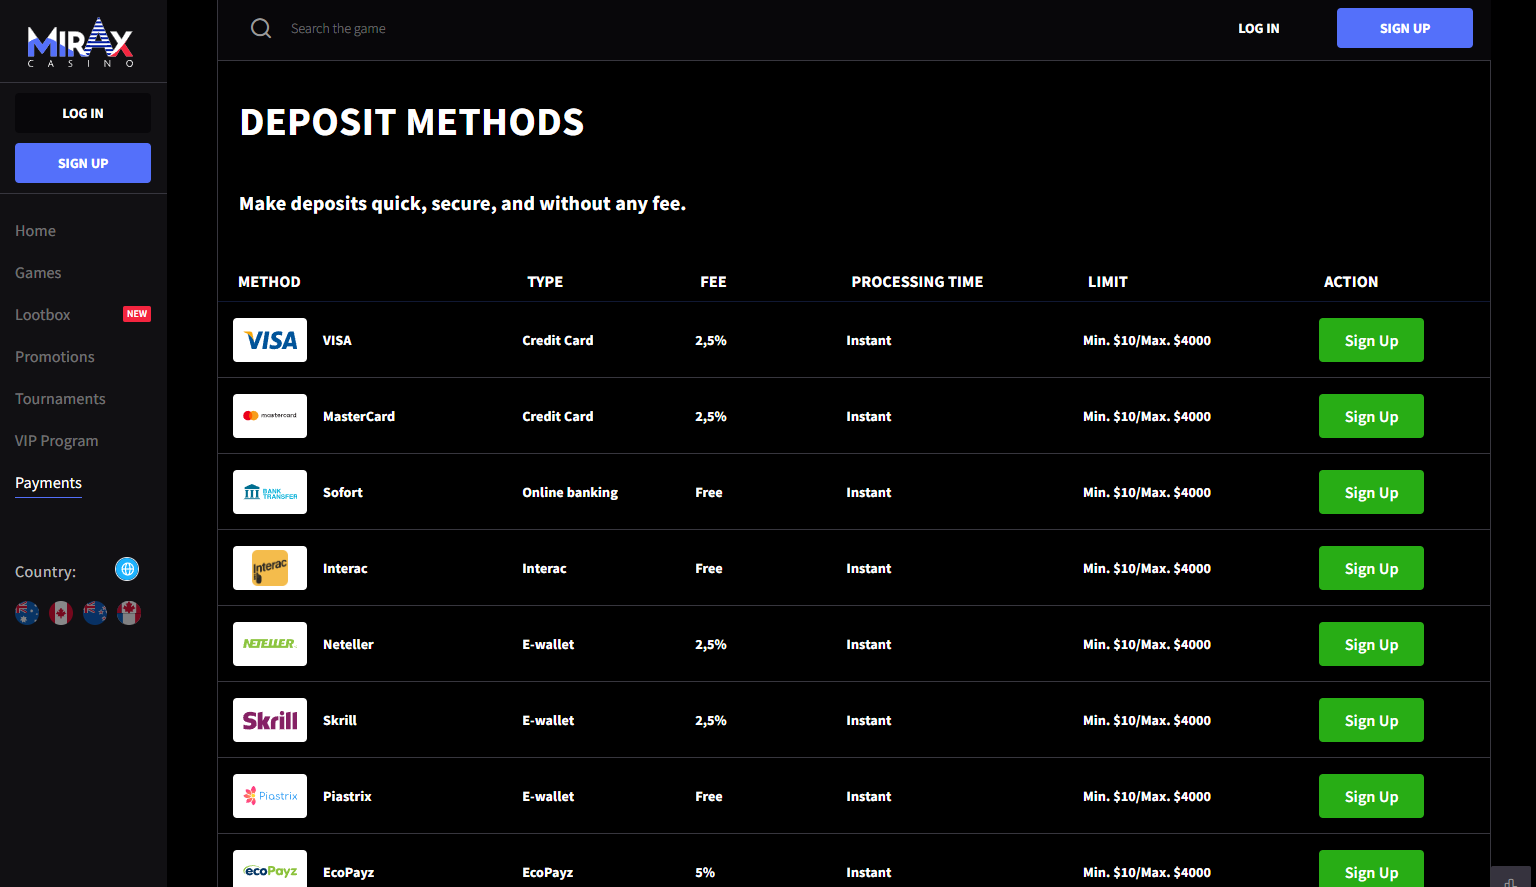Click Sign Up for the Sofort row

[1371, 492]
